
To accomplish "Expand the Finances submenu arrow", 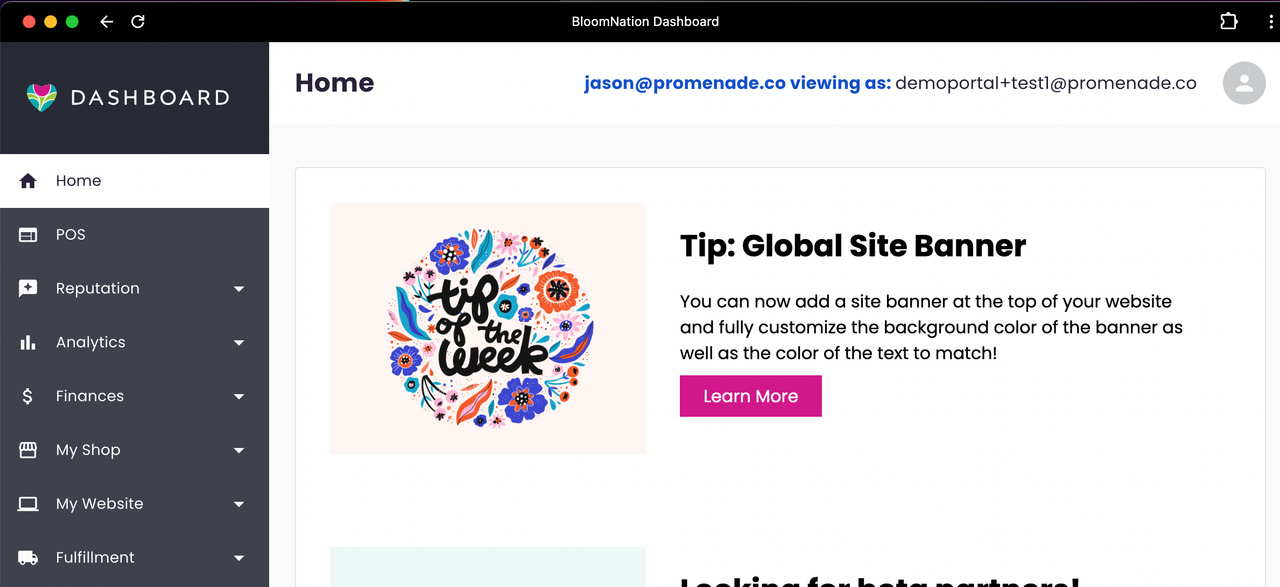I will click(x=239, y=397).
